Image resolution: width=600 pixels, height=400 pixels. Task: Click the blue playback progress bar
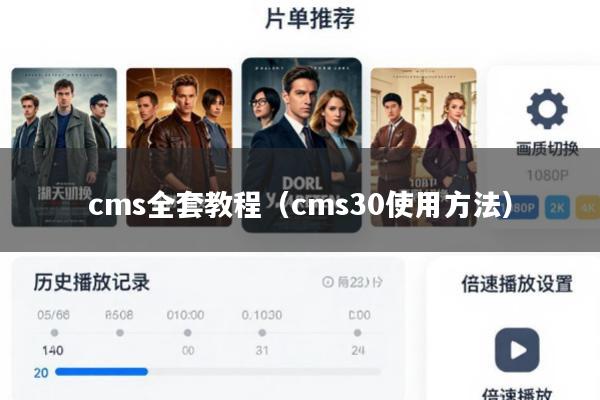(101, 372)
